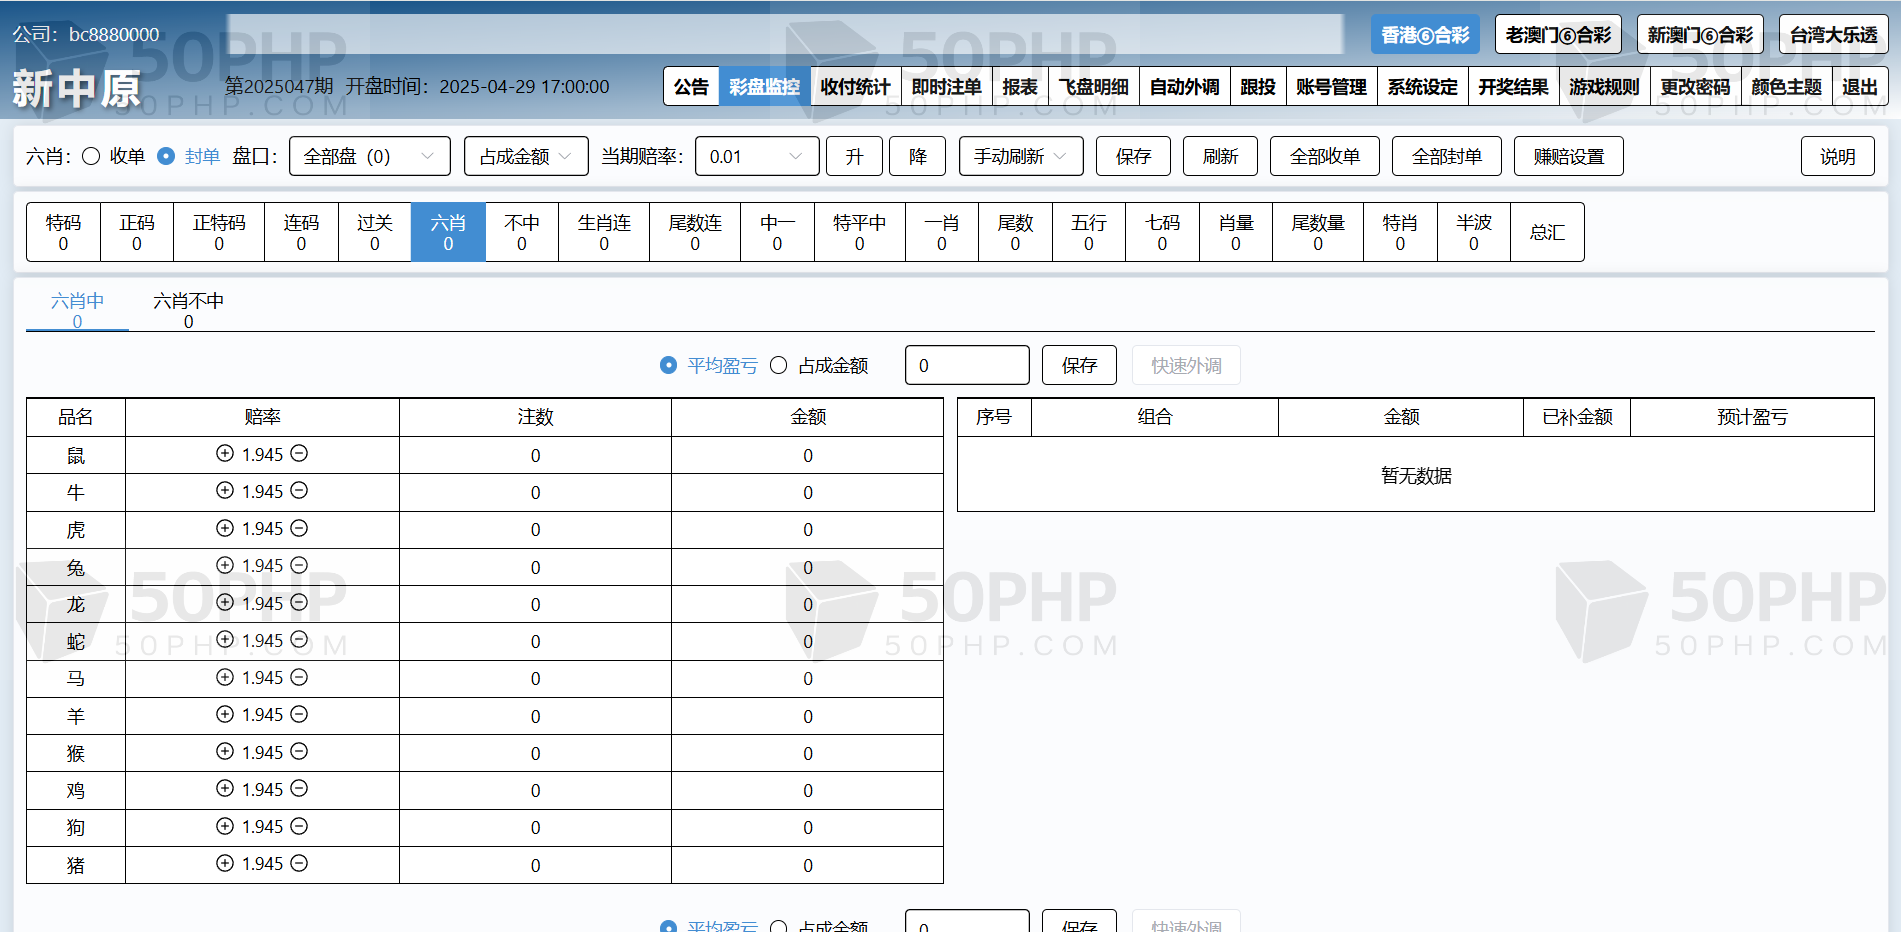
Task: Click the amount input field beside 占成金额
Action: (x=966, y=366)
